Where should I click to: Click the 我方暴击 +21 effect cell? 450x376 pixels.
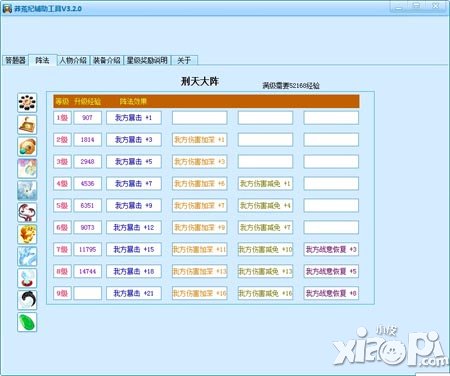point(134,293)
